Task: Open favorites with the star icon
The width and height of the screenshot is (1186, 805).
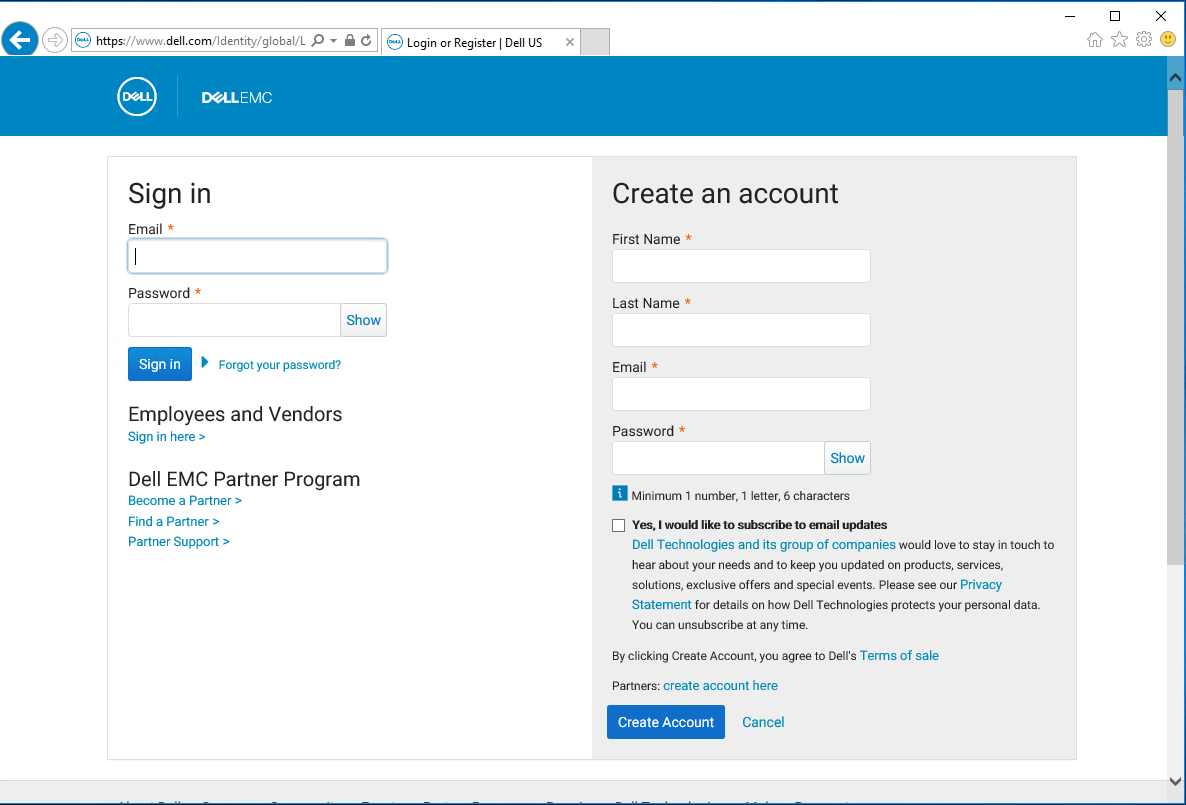Action: tap(1119, 41)
